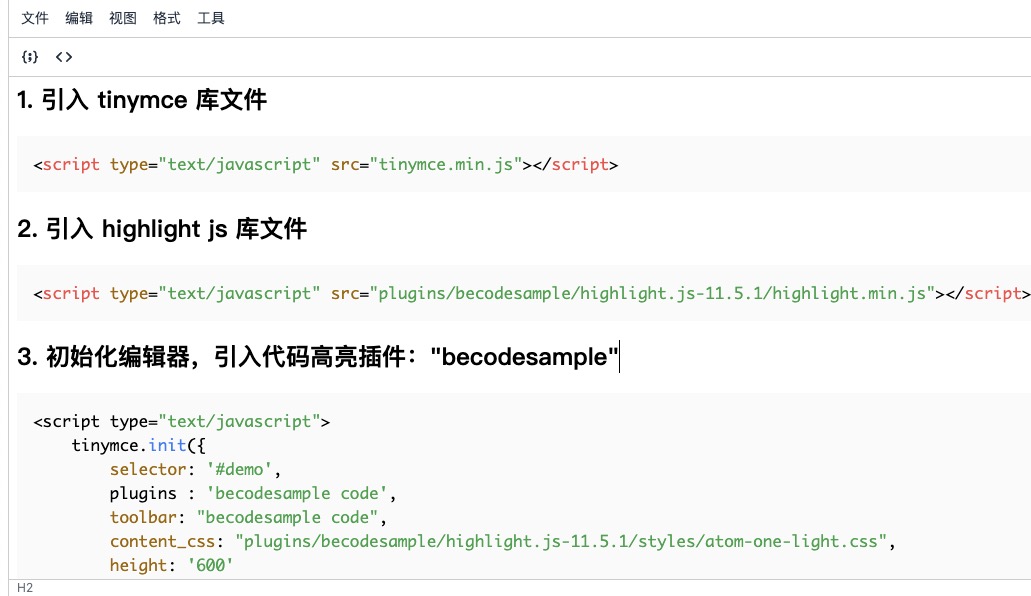Click the code sample {;} toolbar icon
1031x596 pixels.
click(30, 57)
